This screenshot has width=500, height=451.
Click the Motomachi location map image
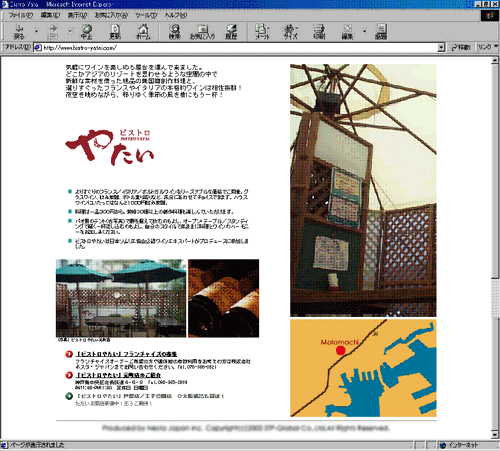click(363, 368)
